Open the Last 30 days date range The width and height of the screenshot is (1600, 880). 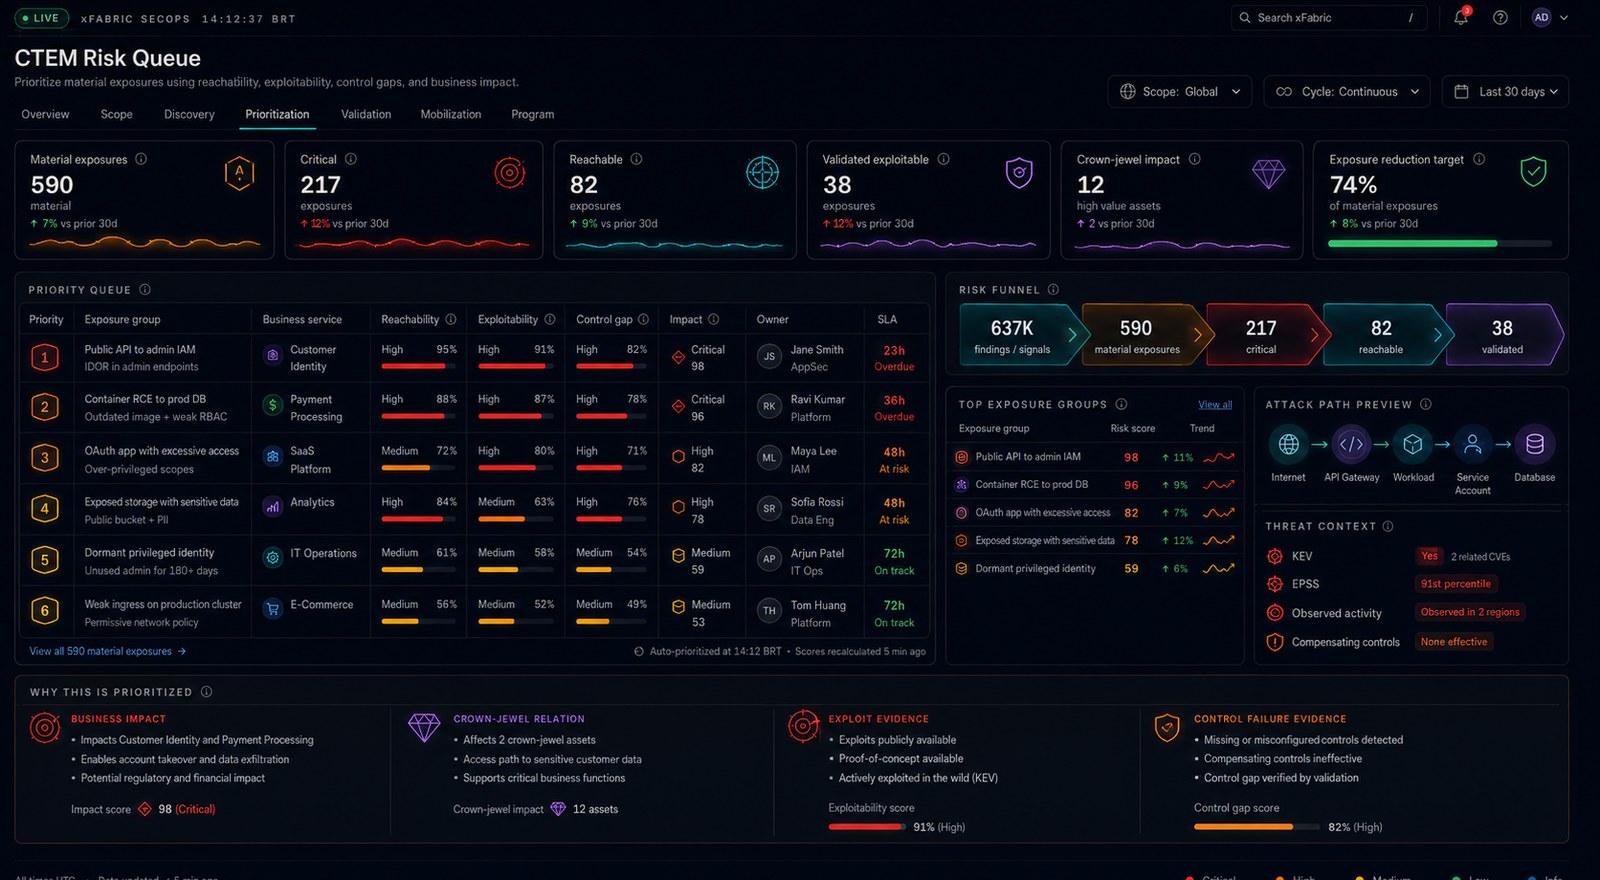(x=1505, y=91)
